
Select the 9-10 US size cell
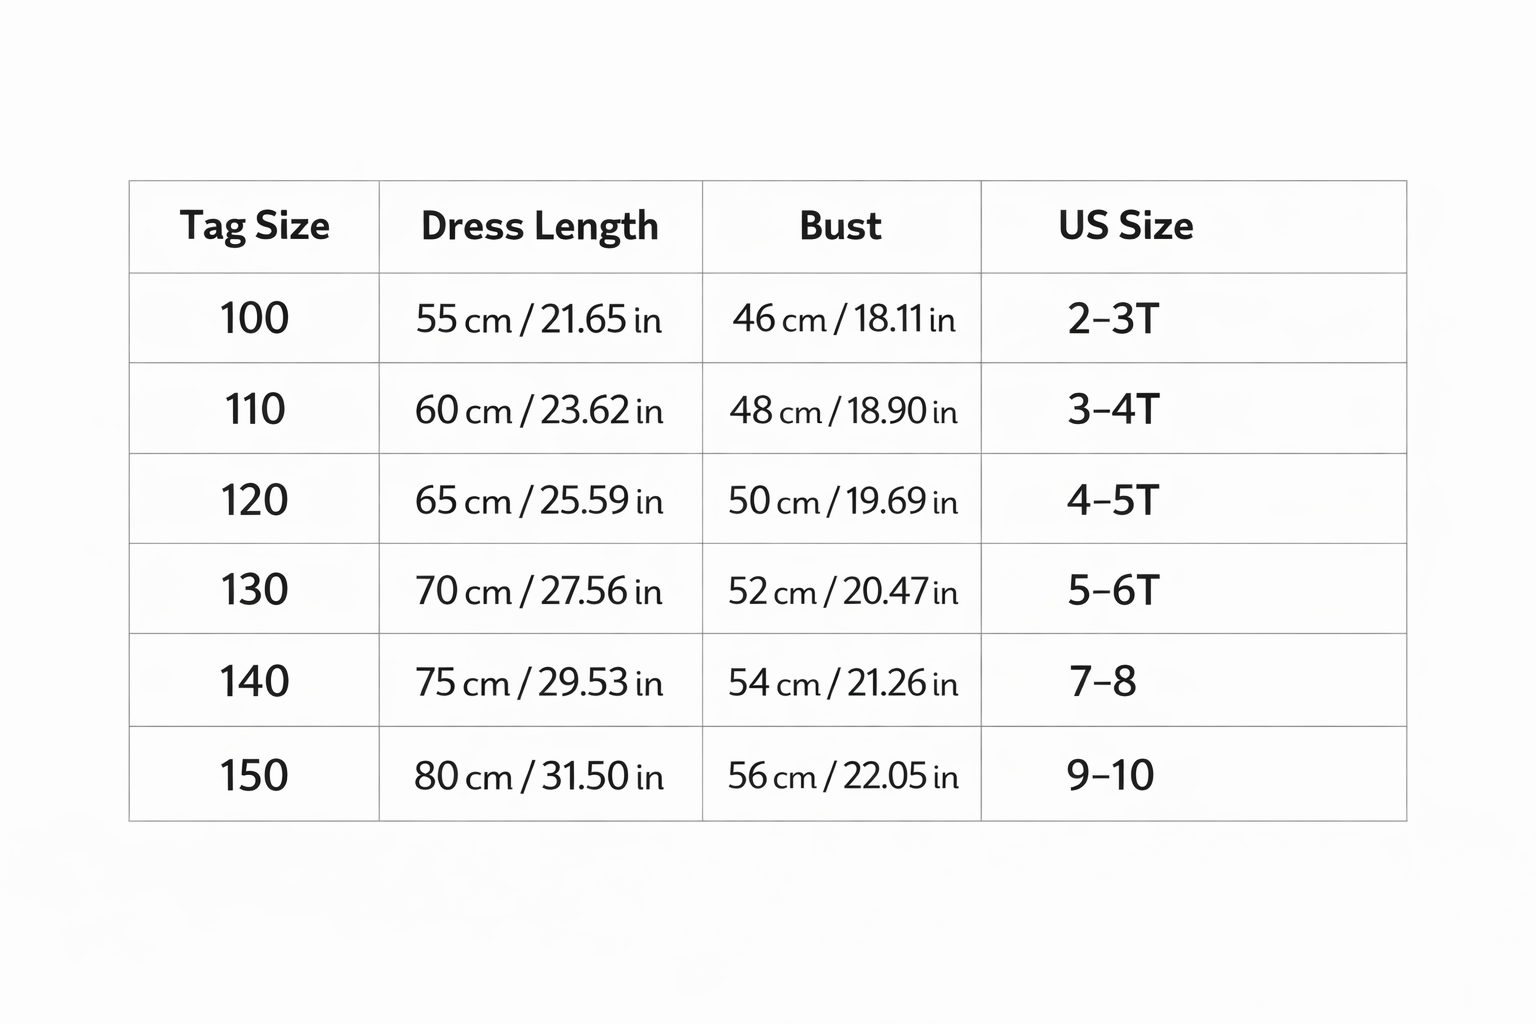1110,775
